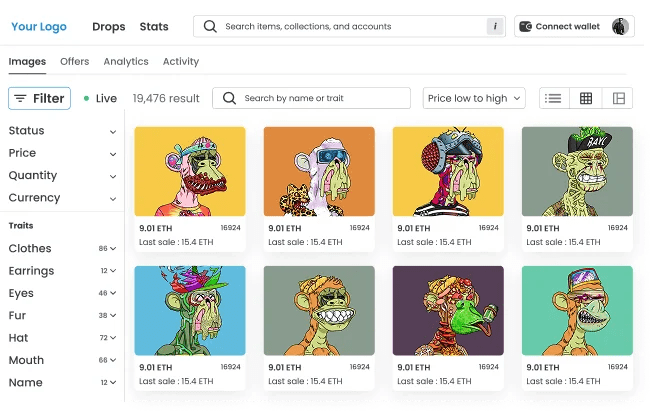Expand the Fur trait list
The image size is (653, 415).
pos(62,316)
